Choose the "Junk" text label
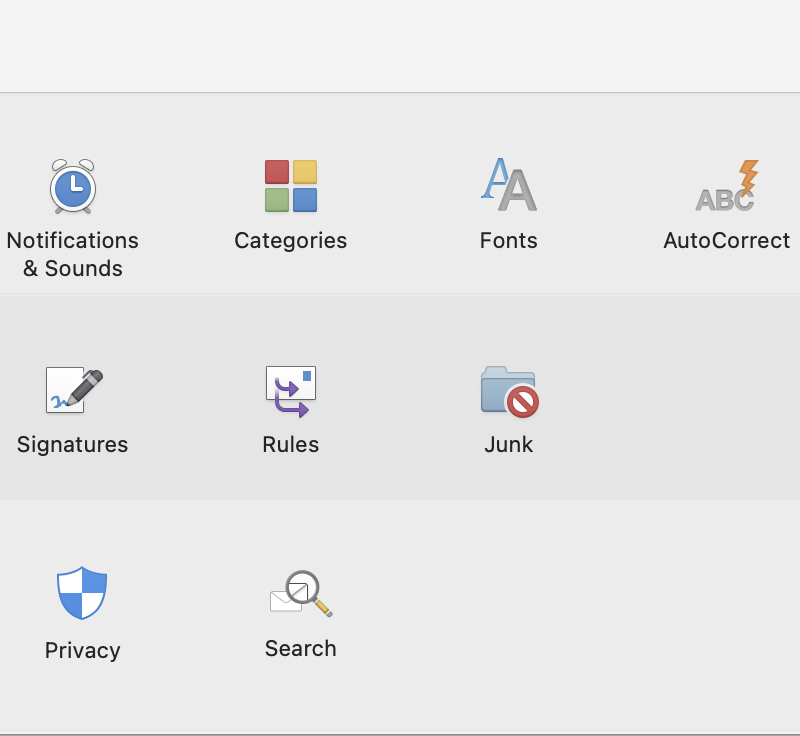800x736 pixels. tap(509, 445)
